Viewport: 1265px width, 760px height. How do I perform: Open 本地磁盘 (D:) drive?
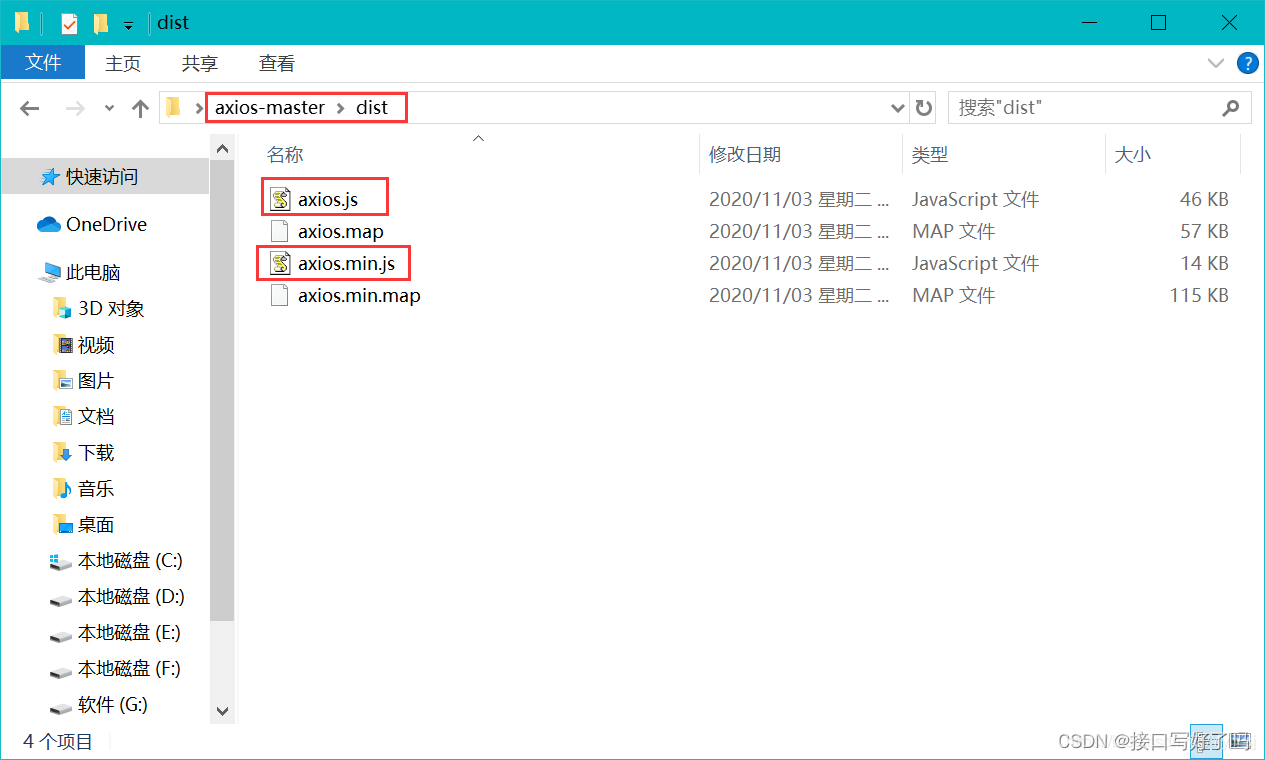pyautogui.click(x=131, y=596)
